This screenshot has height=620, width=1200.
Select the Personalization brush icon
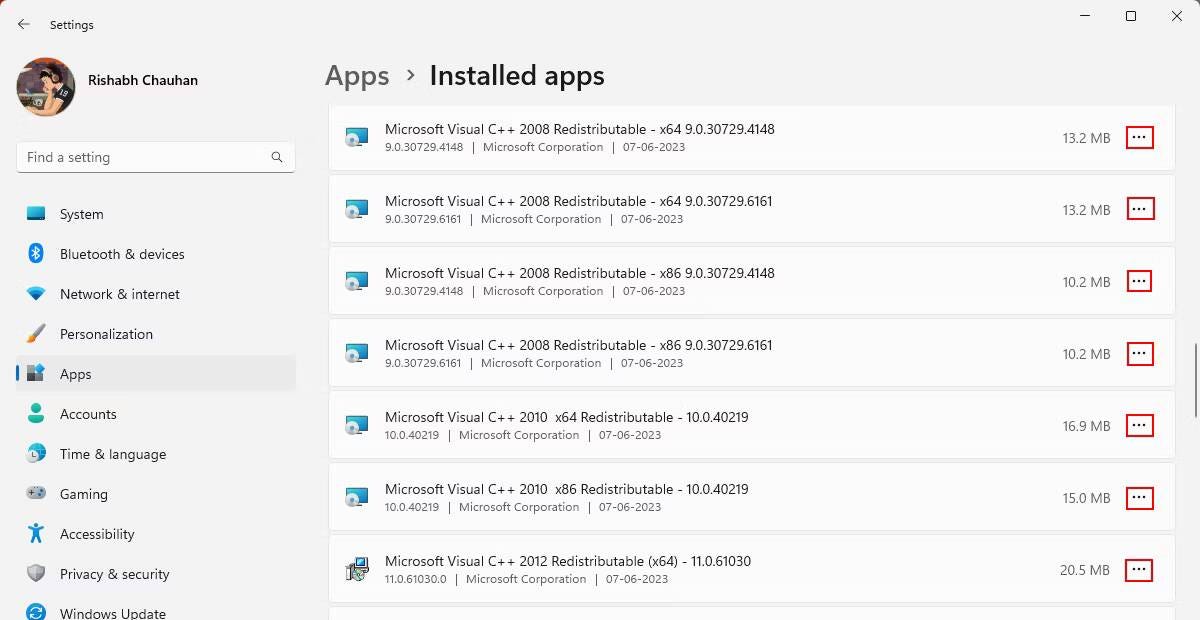[36, 334]
